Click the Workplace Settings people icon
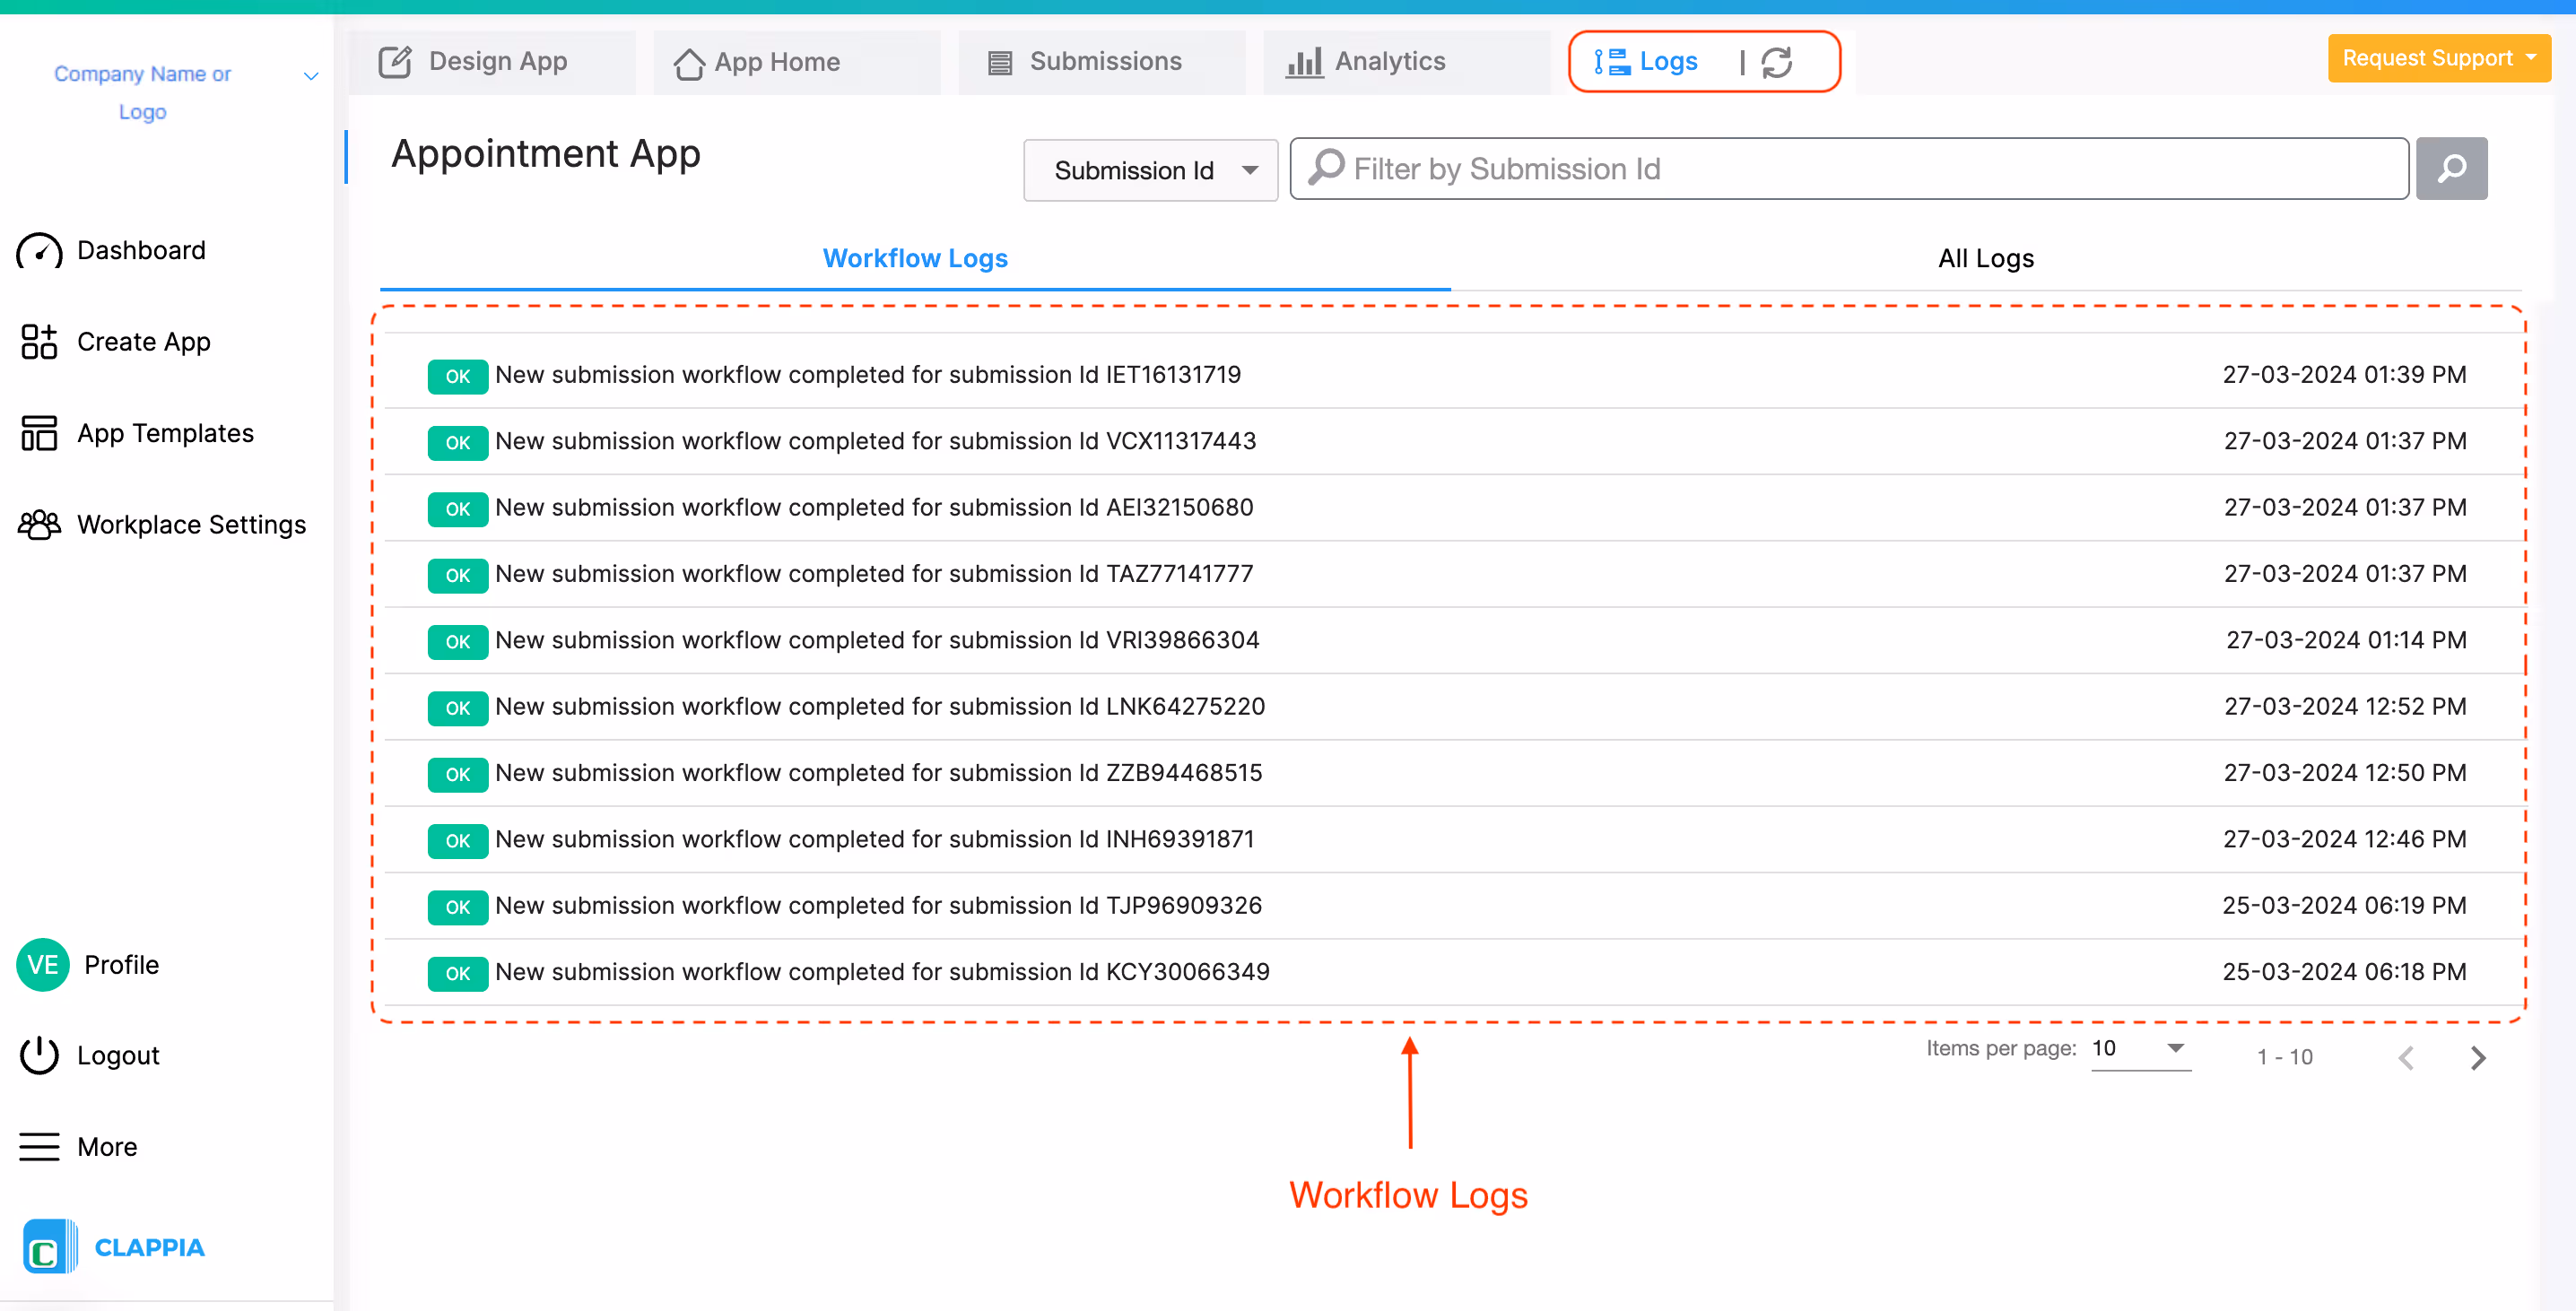This screenshot has width=2576, height=1311. pos(38,524)
